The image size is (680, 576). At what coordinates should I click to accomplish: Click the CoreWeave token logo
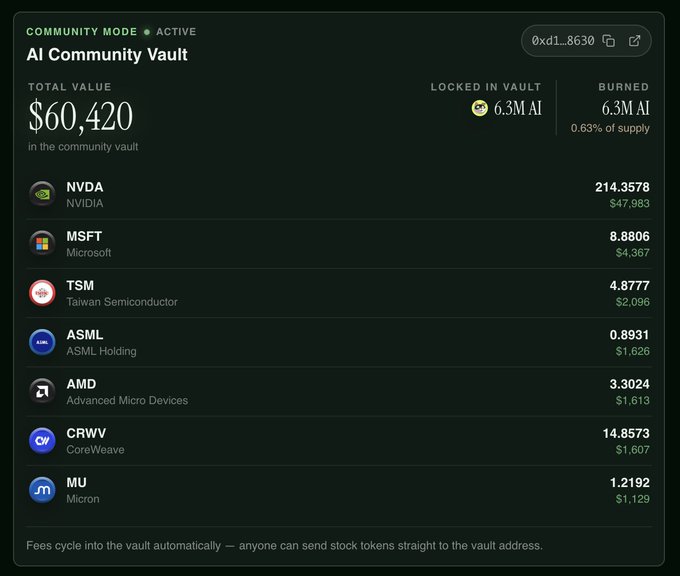coord(42,441)
